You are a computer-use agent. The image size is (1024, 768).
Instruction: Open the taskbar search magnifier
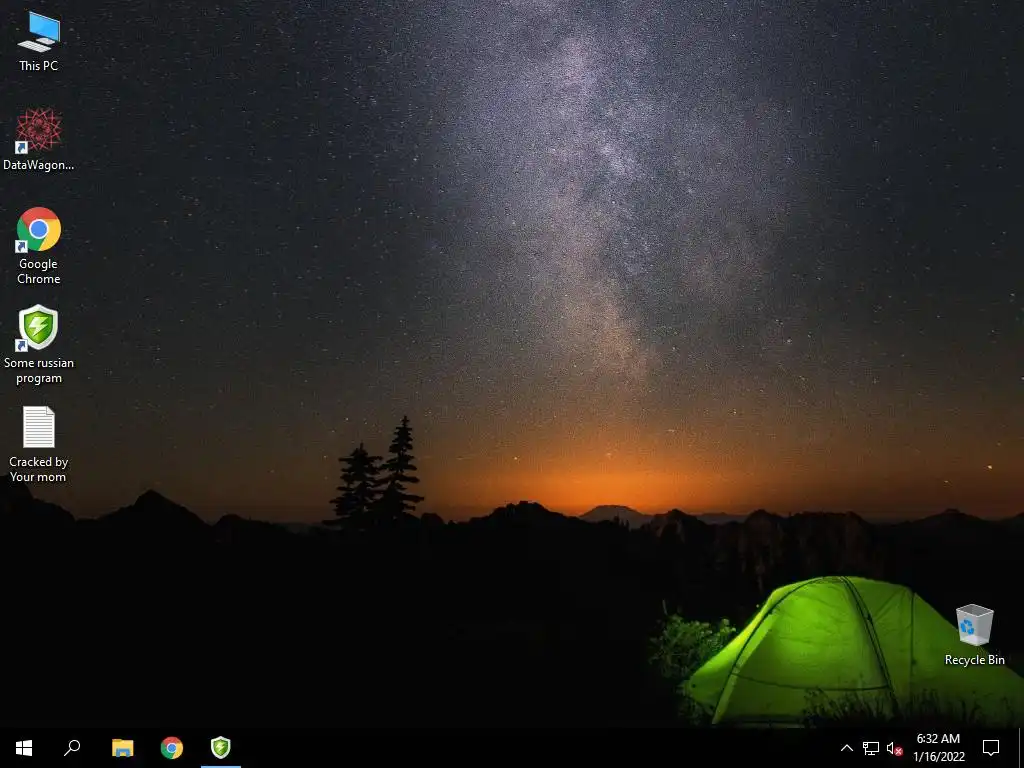[72, 748]
